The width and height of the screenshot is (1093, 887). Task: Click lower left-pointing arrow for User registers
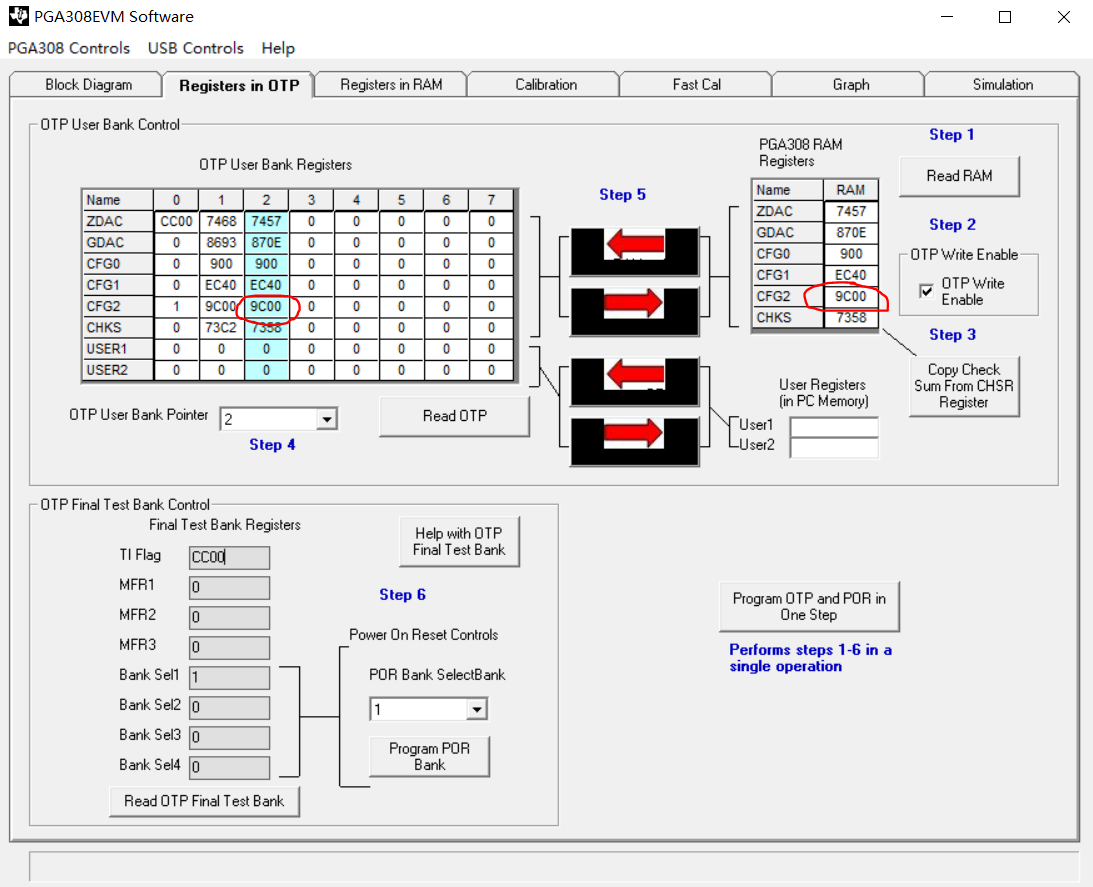pos(634,381)
